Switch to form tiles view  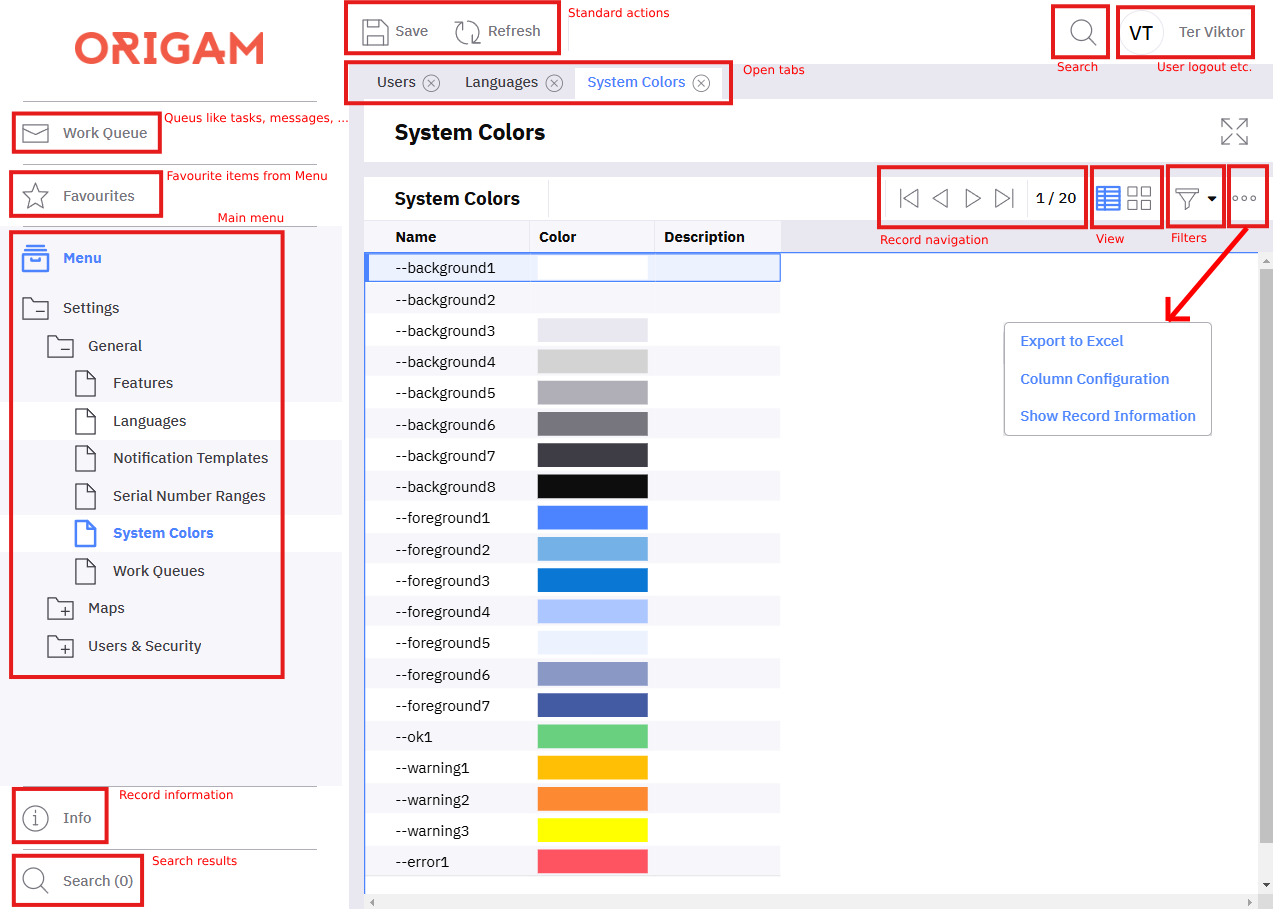1139,198
